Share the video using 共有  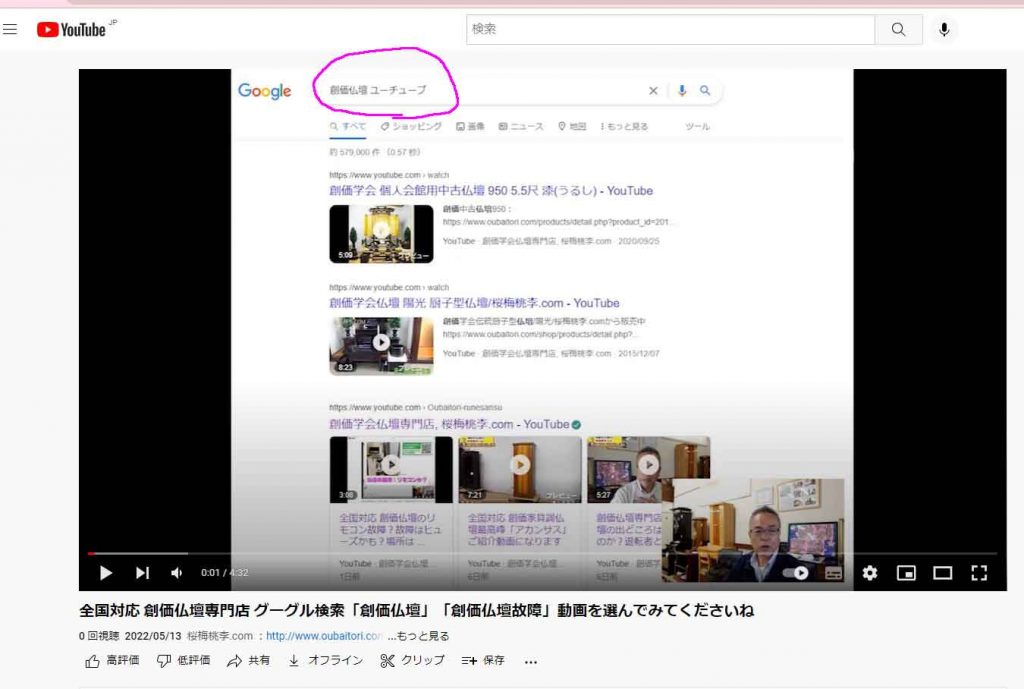coord(249,661)
